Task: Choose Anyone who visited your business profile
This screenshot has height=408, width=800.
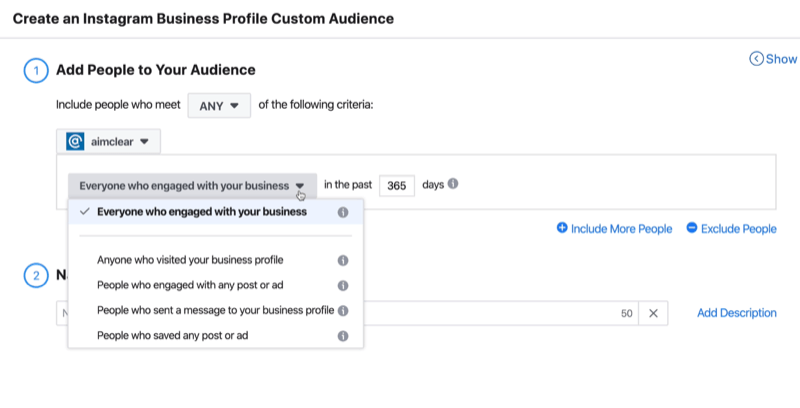Action: 215,260
